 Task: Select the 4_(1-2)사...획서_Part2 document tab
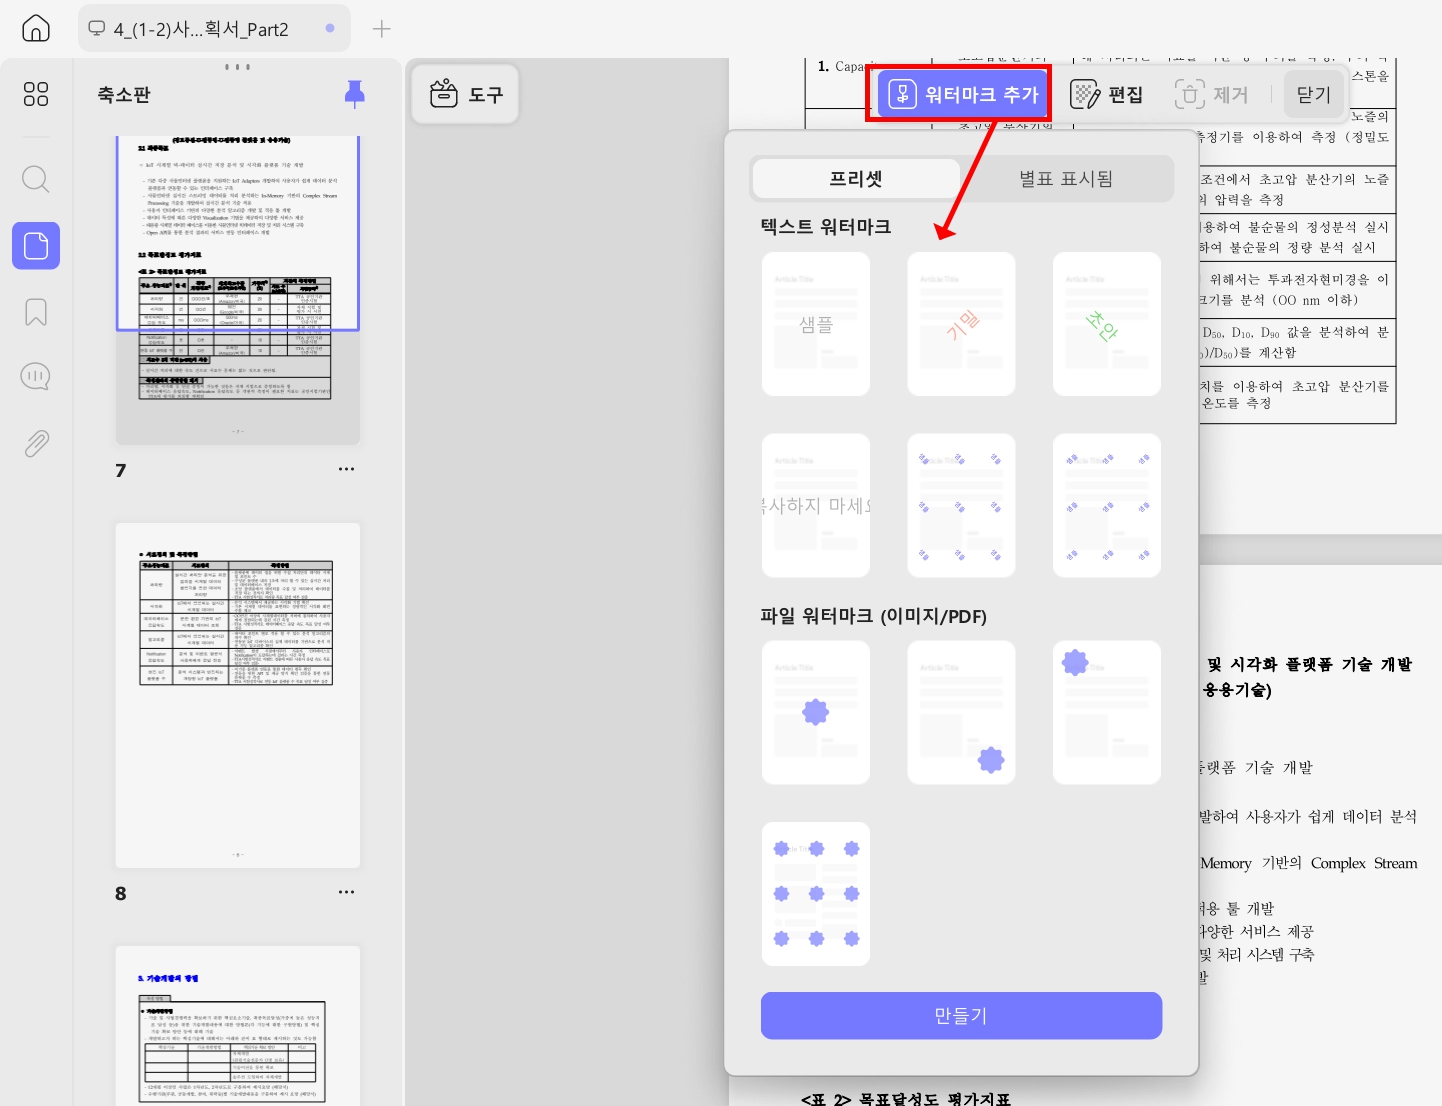pos(214,29)
